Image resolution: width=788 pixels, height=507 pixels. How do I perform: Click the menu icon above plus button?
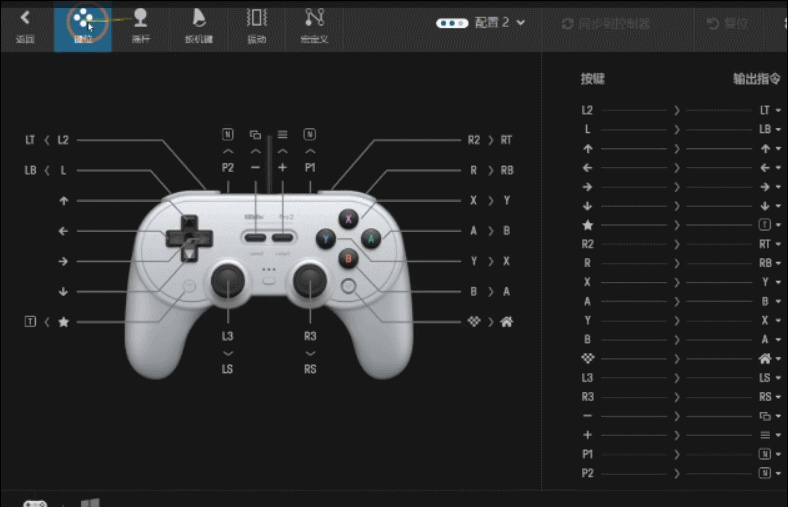pyautogui.click(x=282, y=134)
